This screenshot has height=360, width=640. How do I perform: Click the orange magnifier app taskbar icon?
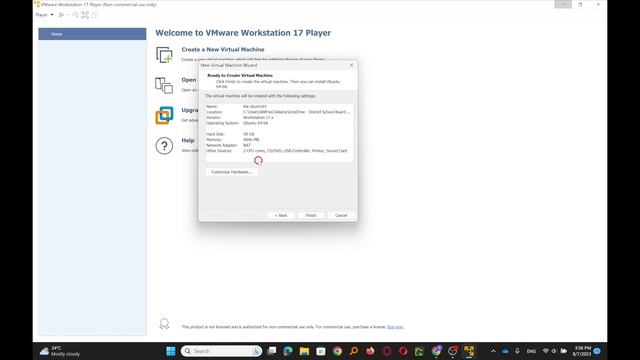354,351
